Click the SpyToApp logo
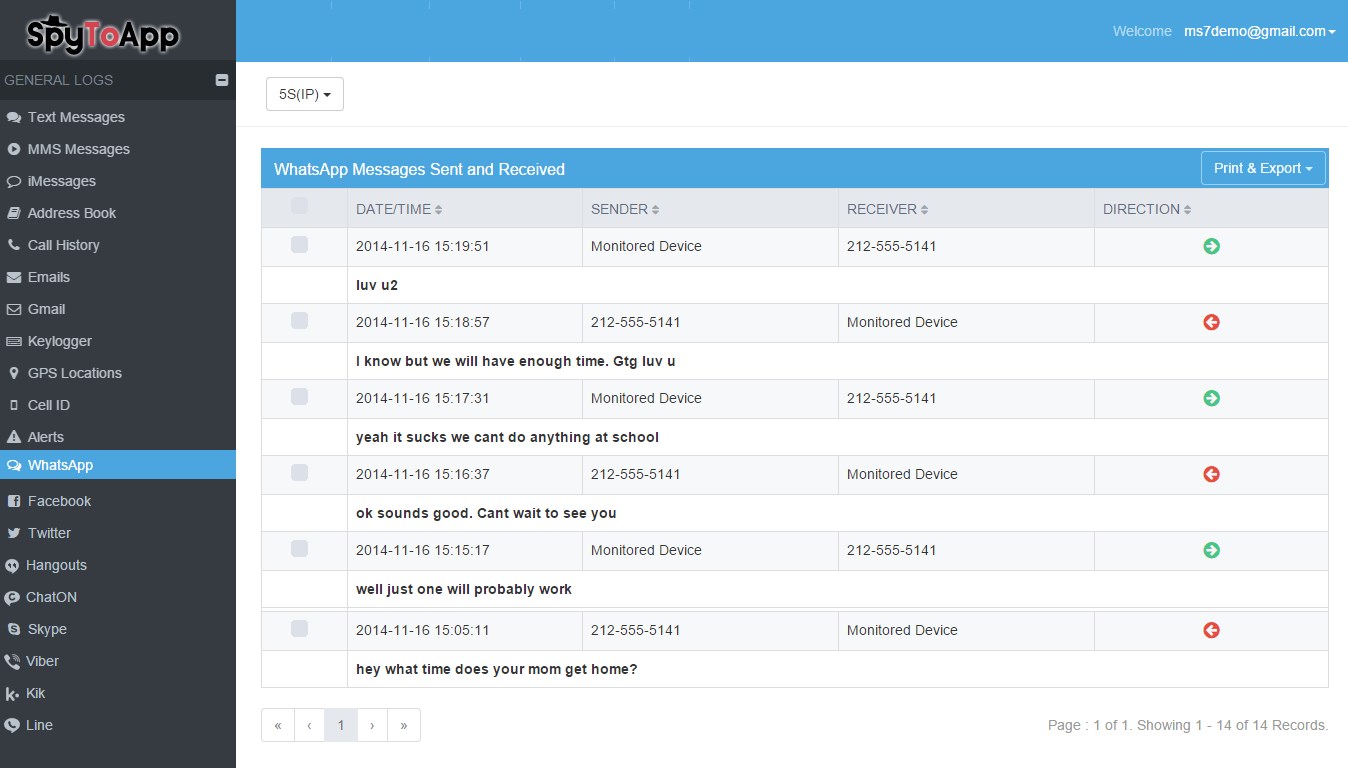Screen dimensions: 1348x768 [103, 33]
